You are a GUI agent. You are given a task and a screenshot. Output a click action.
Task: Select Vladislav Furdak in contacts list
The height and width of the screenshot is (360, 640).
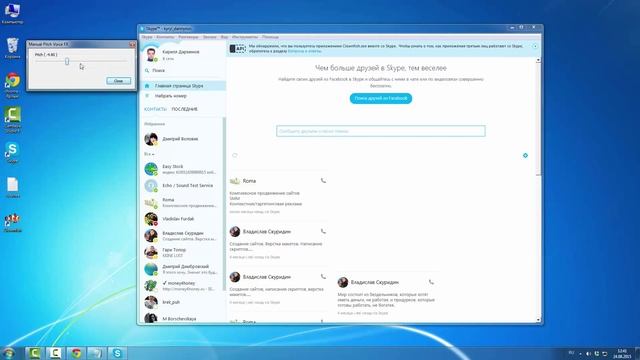pyautogui.click(x=182, y=219)
